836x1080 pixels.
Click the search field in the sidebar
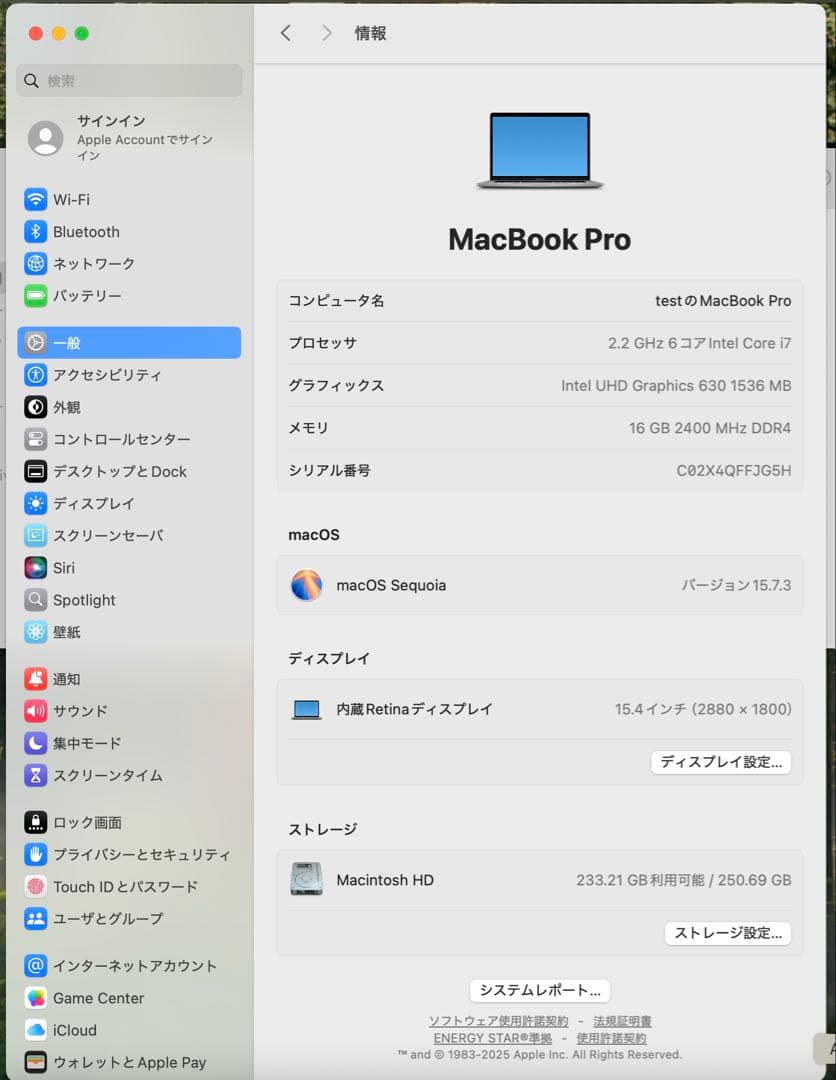pyautogui.click(x=128, y=81)
